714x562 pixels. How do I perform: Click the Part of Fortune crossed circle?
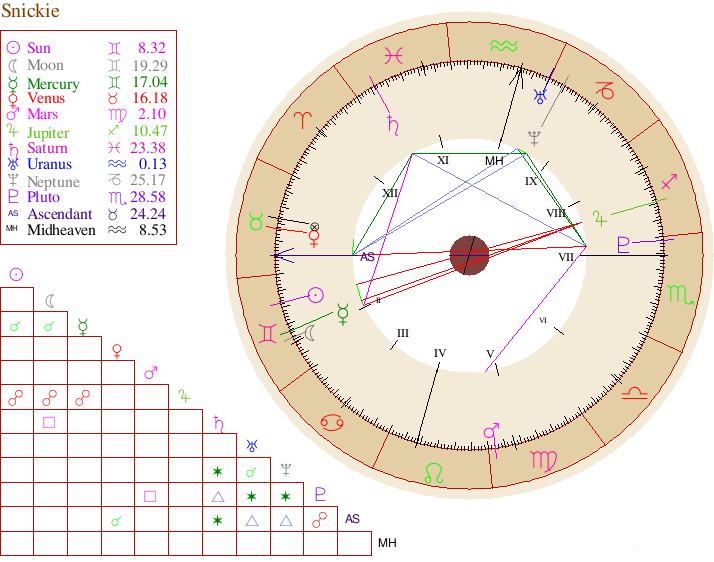click(314, 226)
